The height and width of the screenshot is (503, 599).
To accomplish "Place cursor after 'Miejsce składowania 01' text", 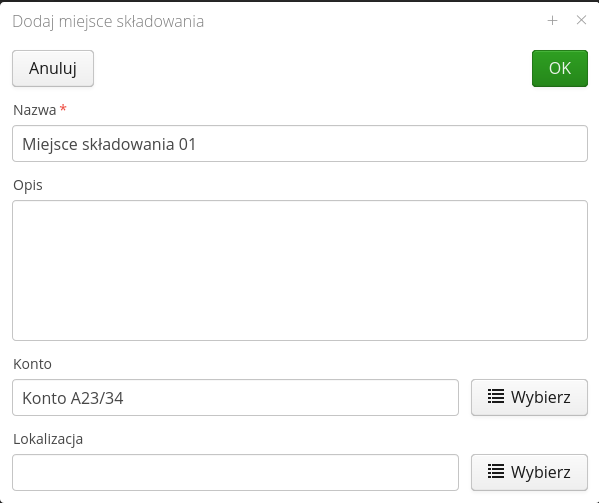I will (x=198, y=144).
